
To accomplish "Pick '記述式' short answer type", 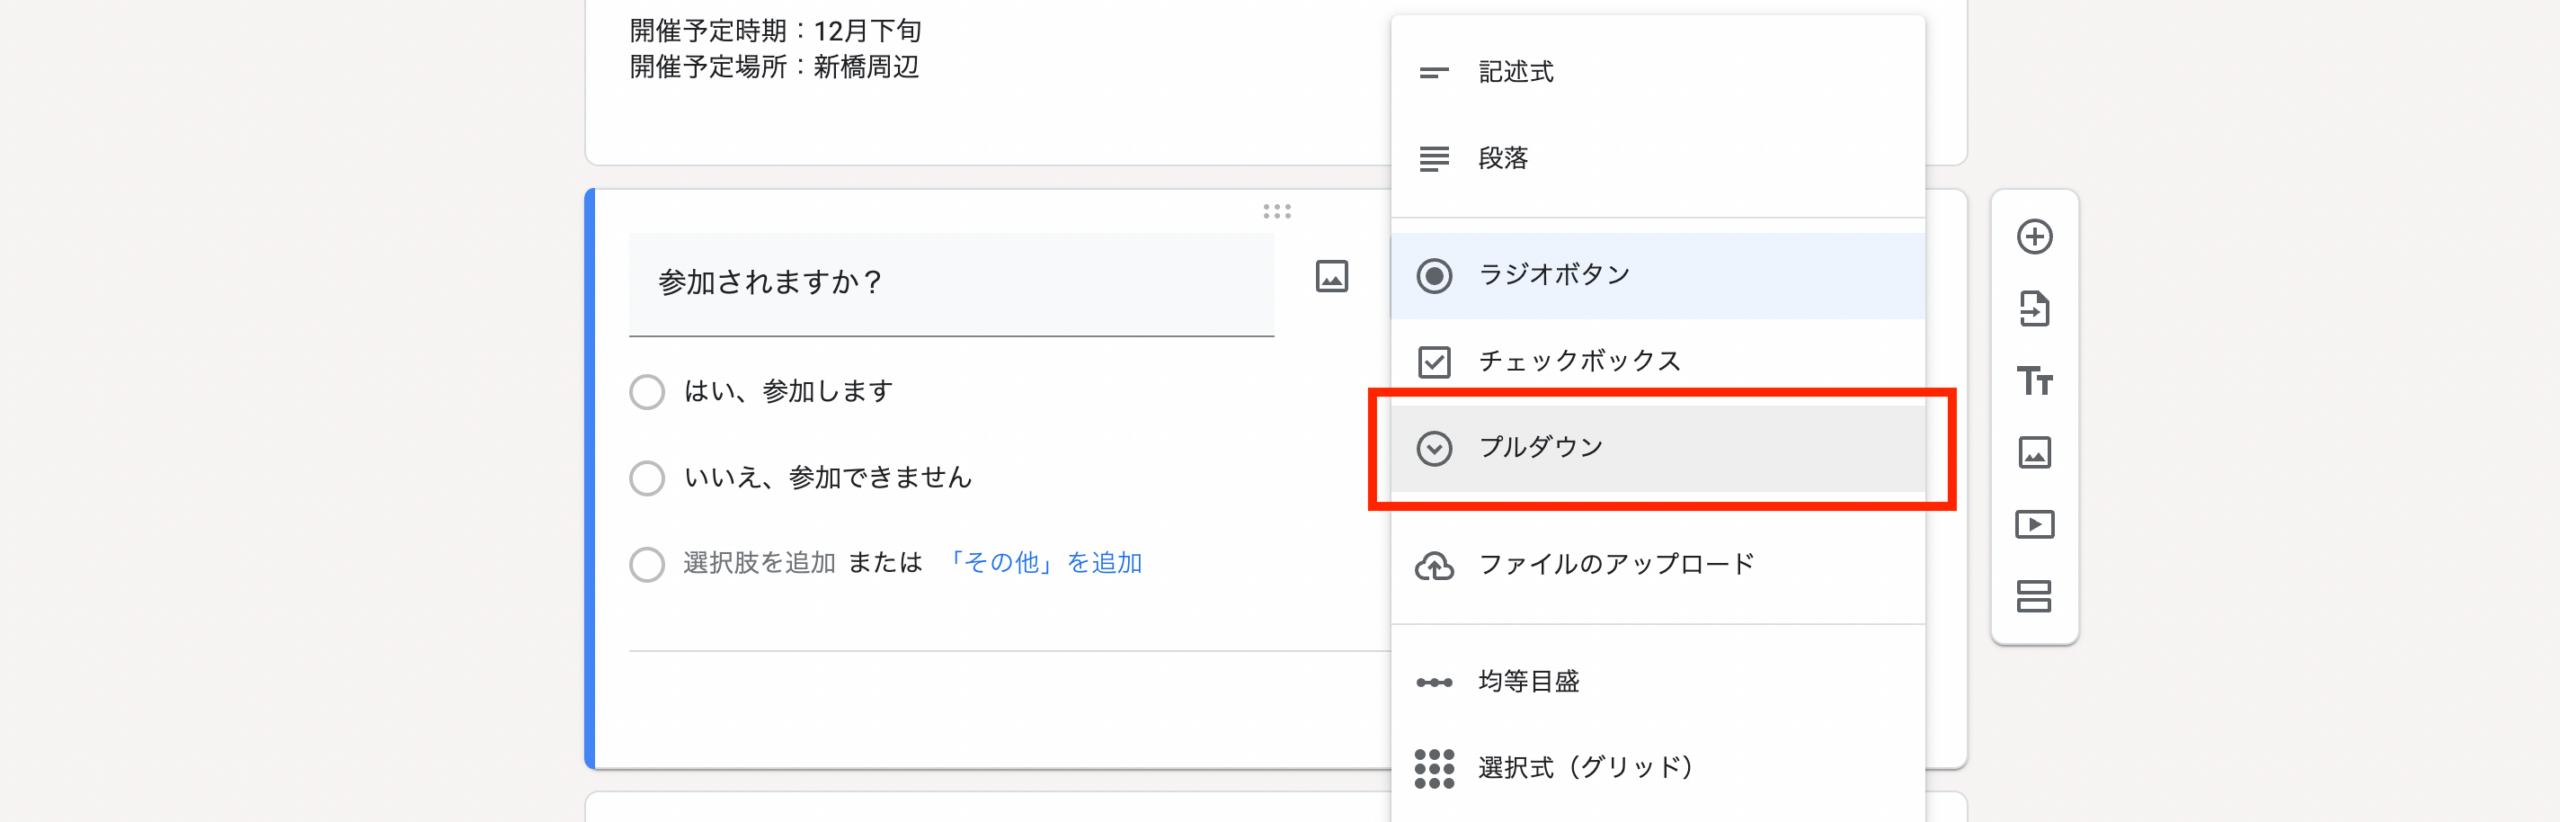I will [x=1516, y=72].
